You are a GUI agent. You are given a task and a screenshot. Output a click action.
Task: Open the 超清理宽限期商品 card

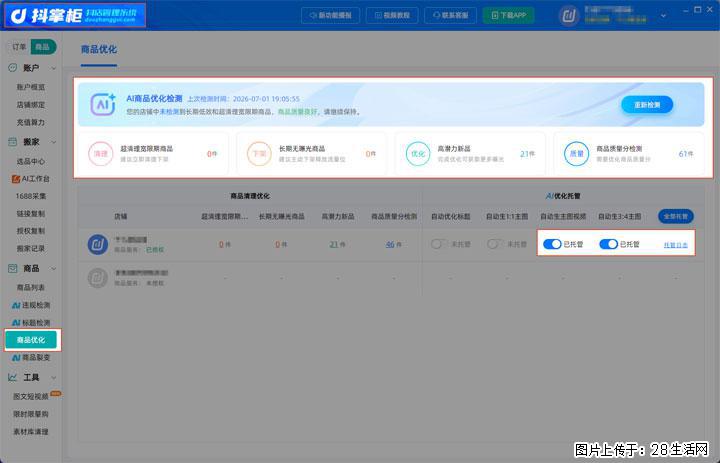click(153, 154)
